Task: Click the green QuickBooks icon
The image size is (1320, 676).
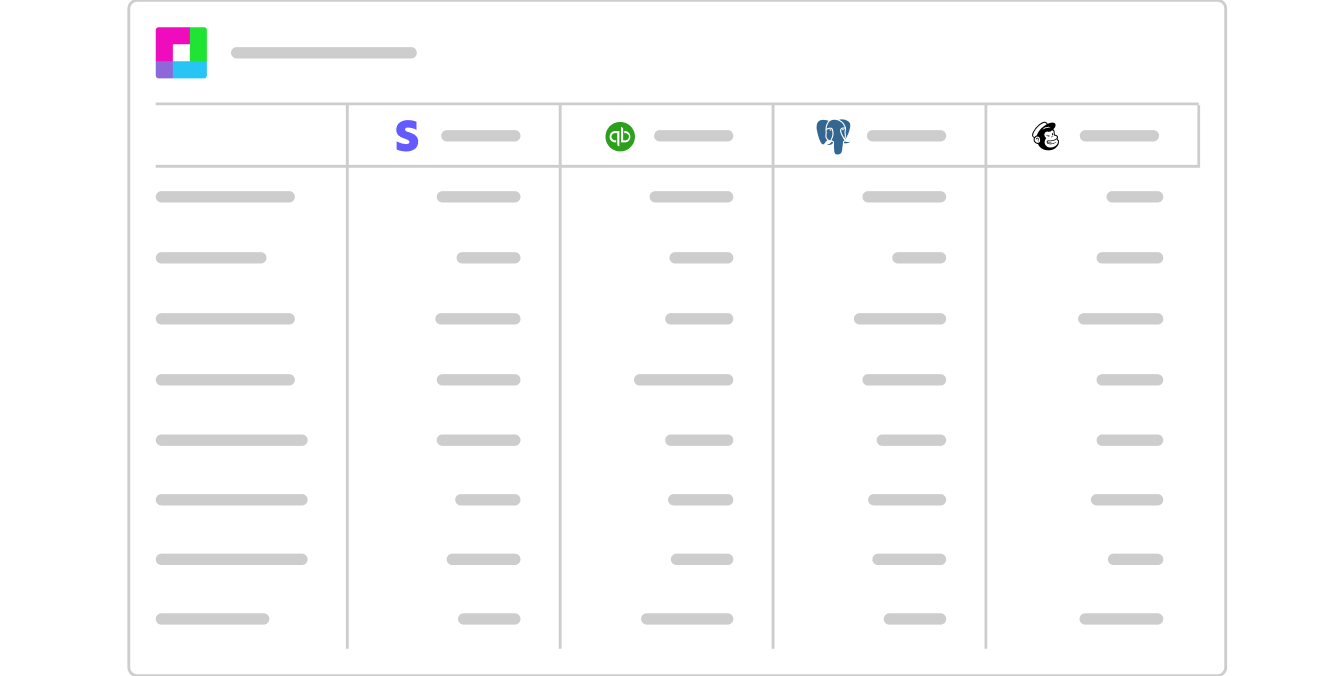Action: (620, 136)
